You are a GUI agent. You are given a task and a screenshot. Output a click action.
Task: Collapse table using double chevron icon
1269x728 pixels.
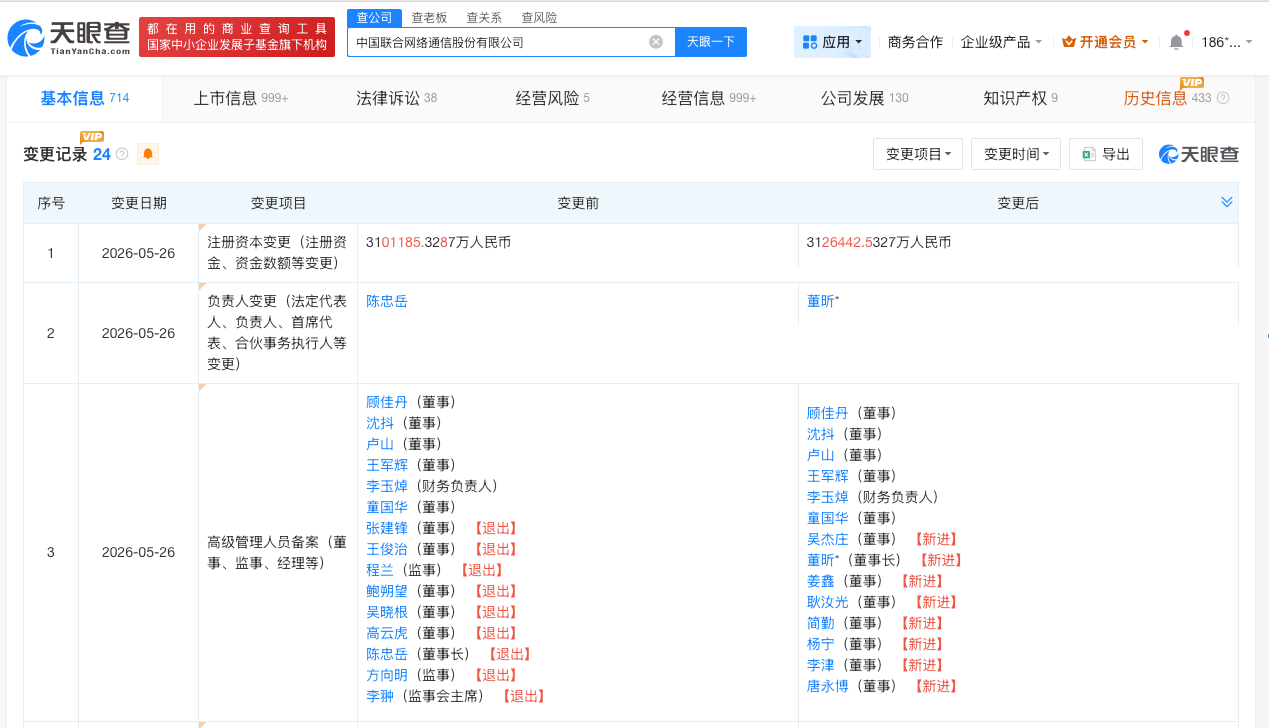[x=1227, y=202]
